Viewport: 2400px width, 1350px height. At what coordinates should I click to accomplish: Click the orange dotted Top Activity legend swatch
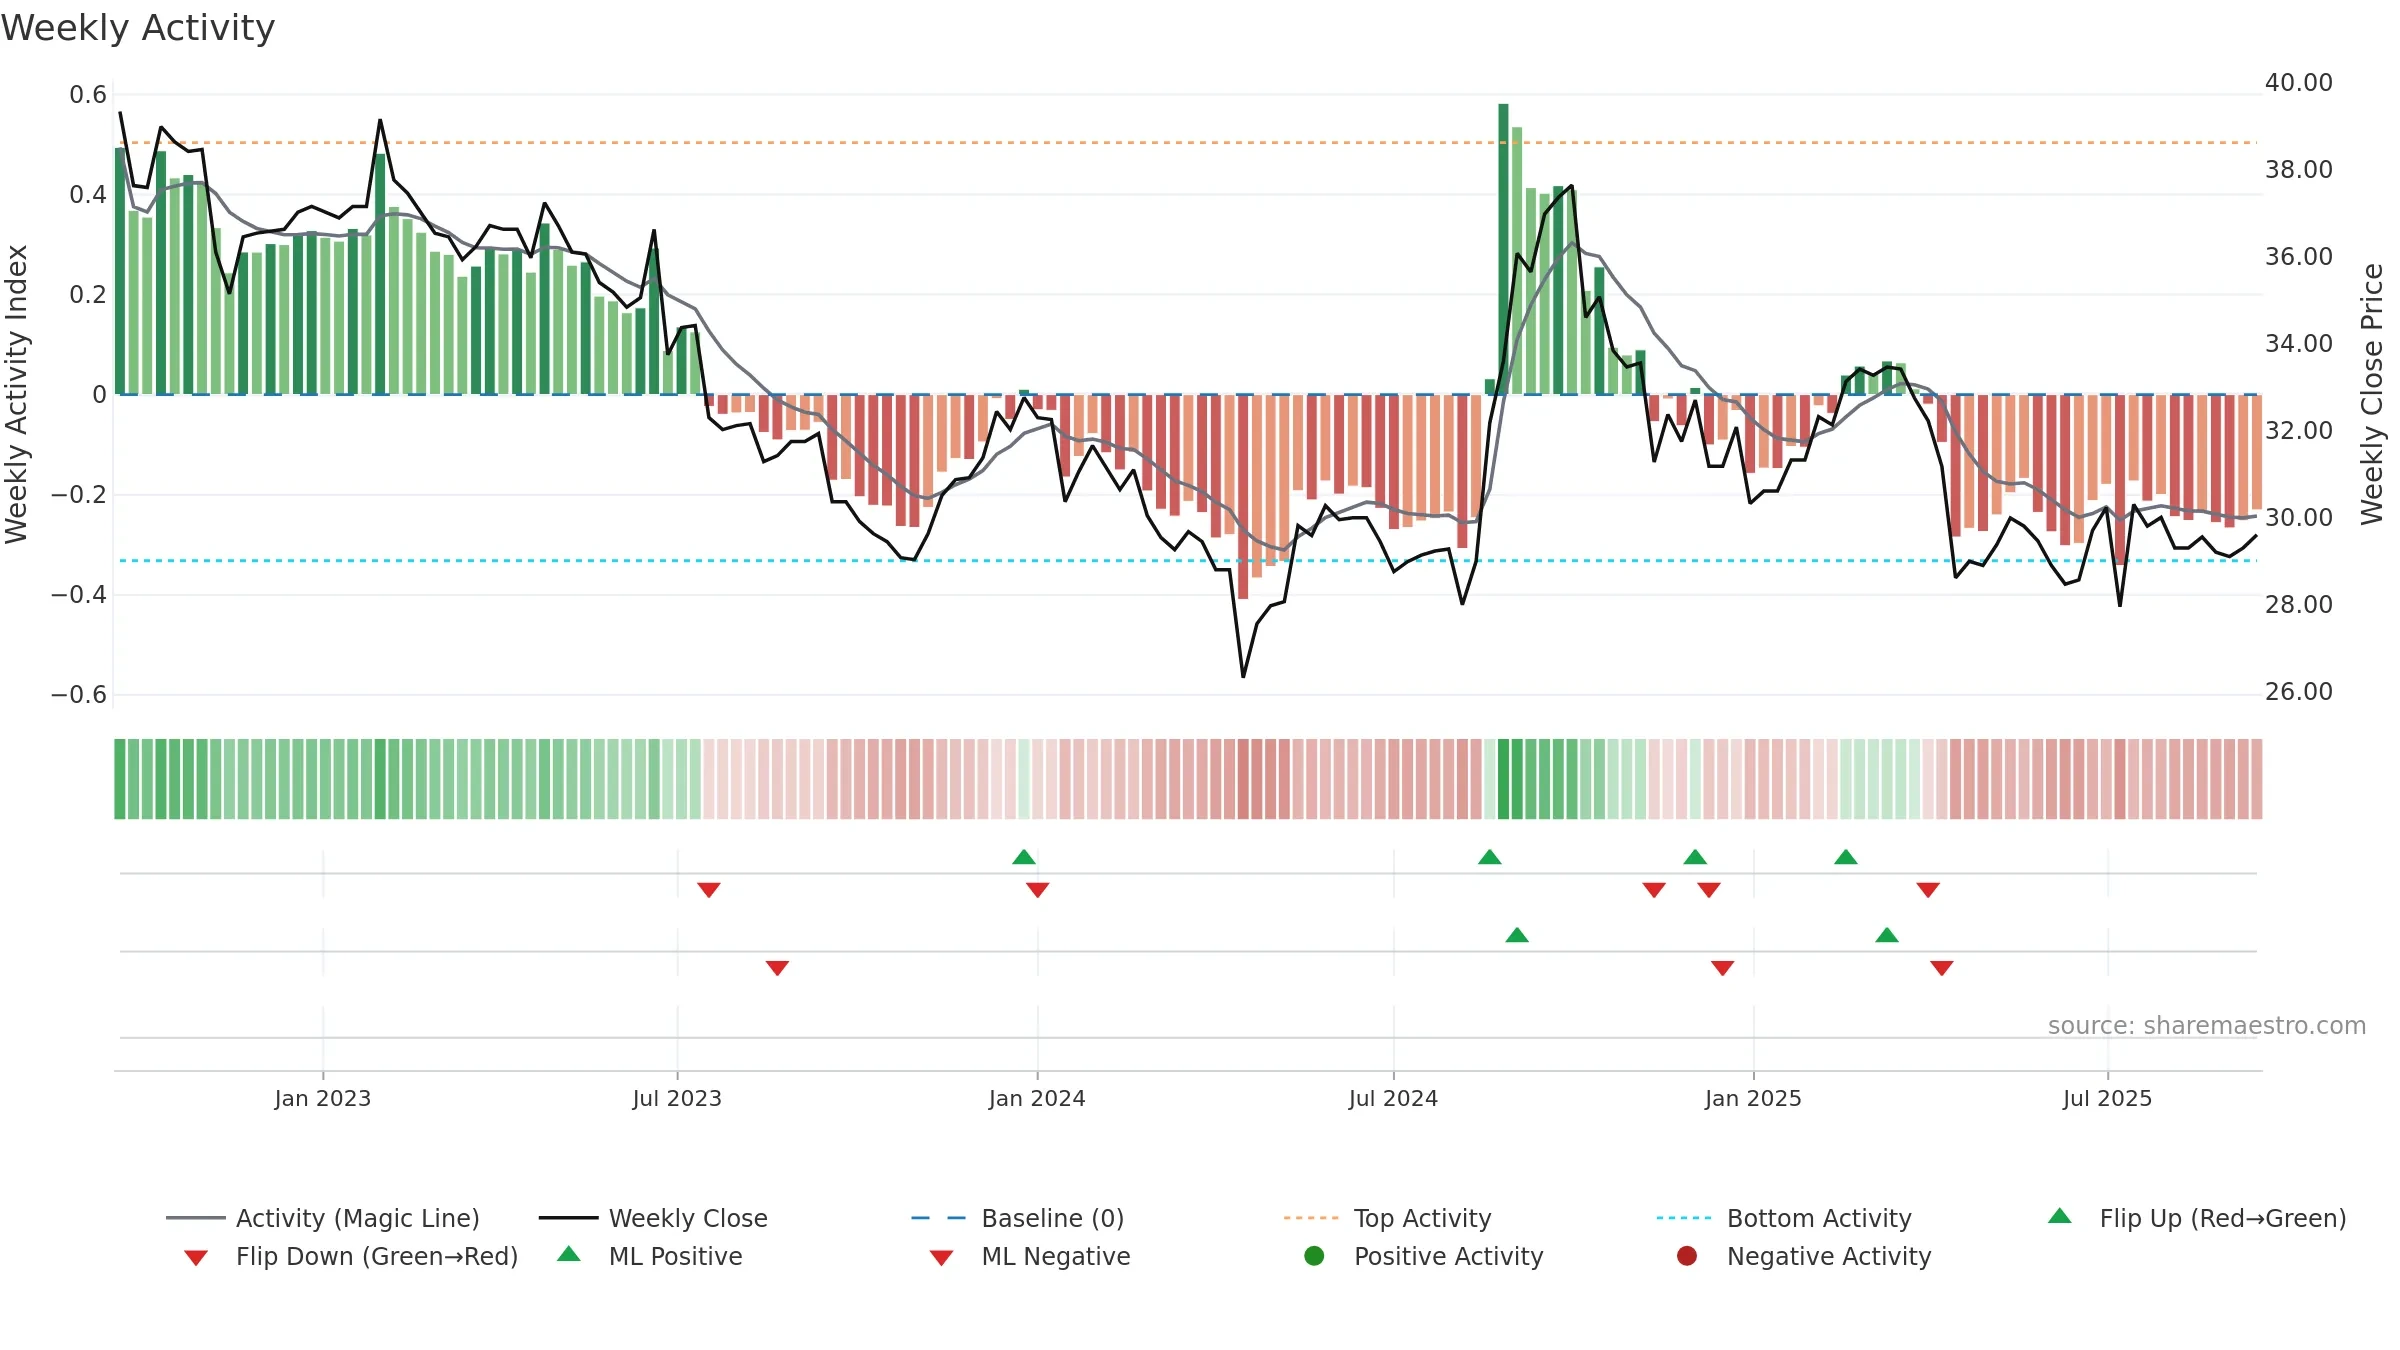(x=1313, y=1218)
